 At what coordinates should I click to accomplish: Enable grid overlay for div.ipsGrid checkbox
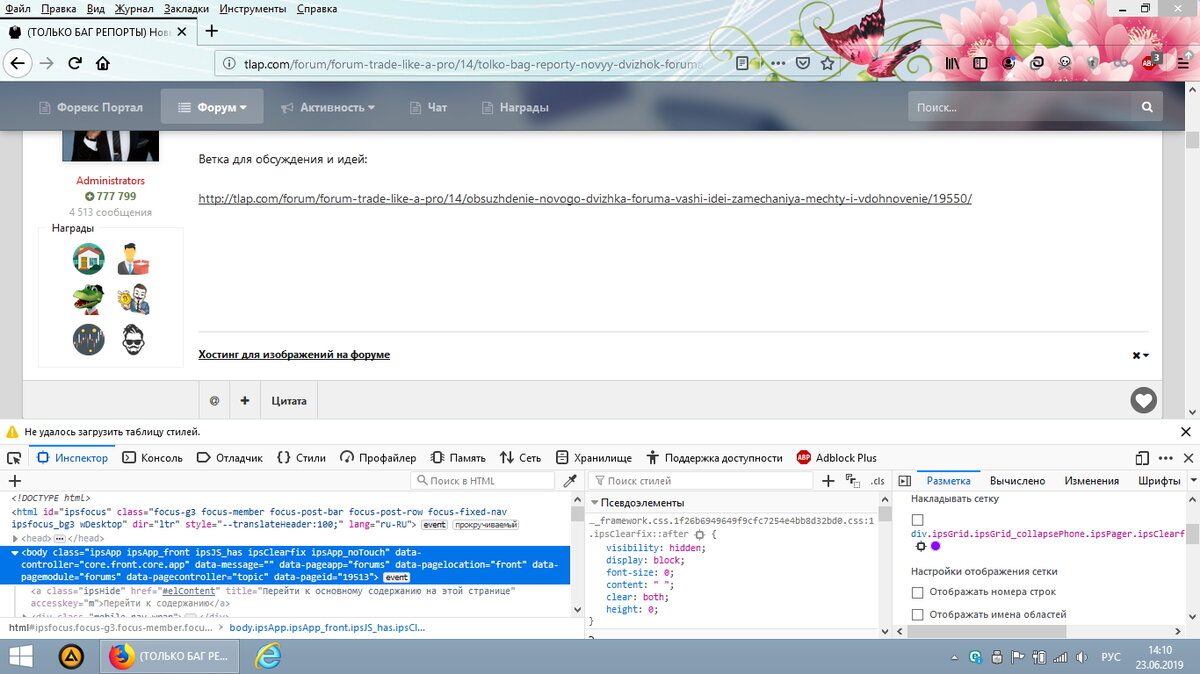(x=917, y=520)
